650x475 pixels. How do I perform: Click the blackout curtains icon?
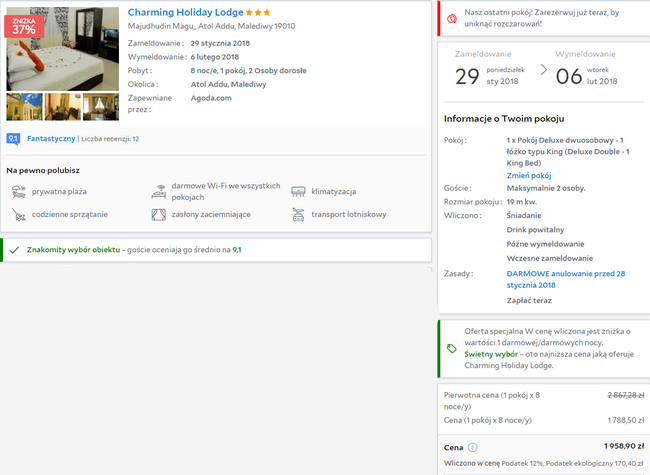[x=158, y=214]
